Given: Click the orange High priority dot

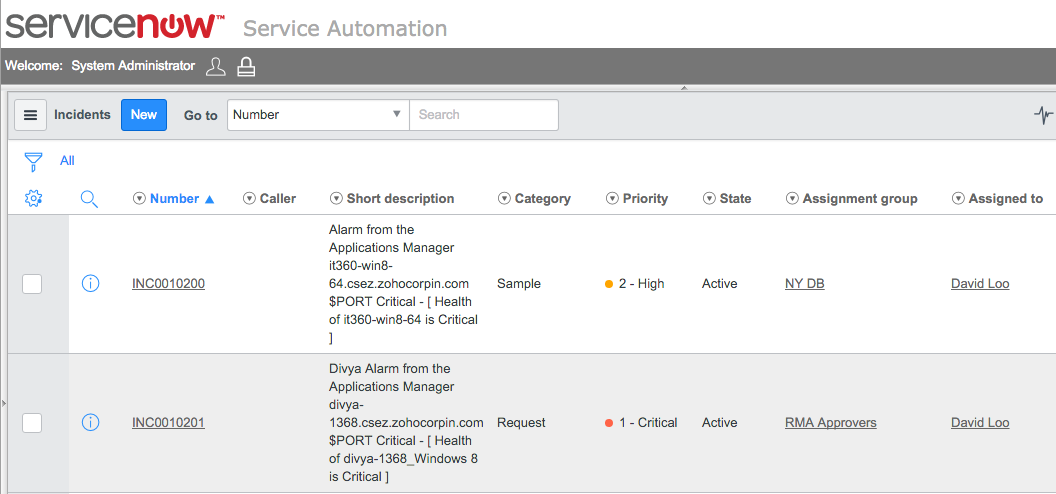Looking at the screenshot, I should [609, 284].
